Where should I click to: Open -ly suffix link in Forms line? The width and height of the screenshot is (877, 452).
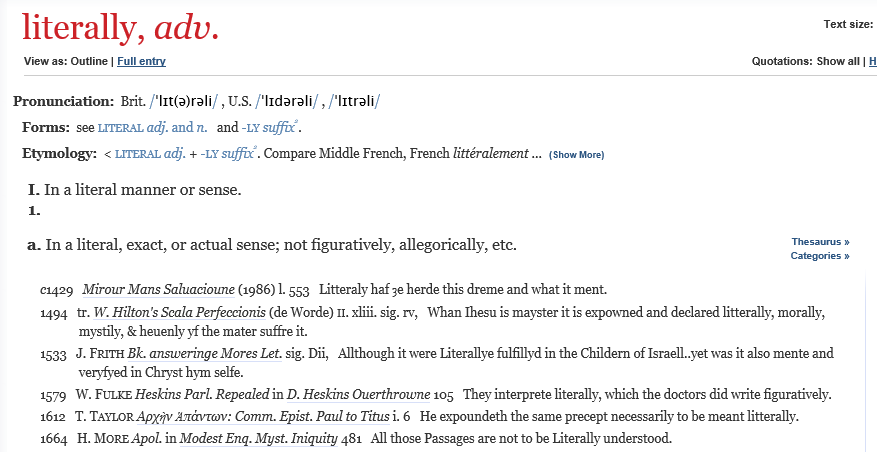(269, 128)
